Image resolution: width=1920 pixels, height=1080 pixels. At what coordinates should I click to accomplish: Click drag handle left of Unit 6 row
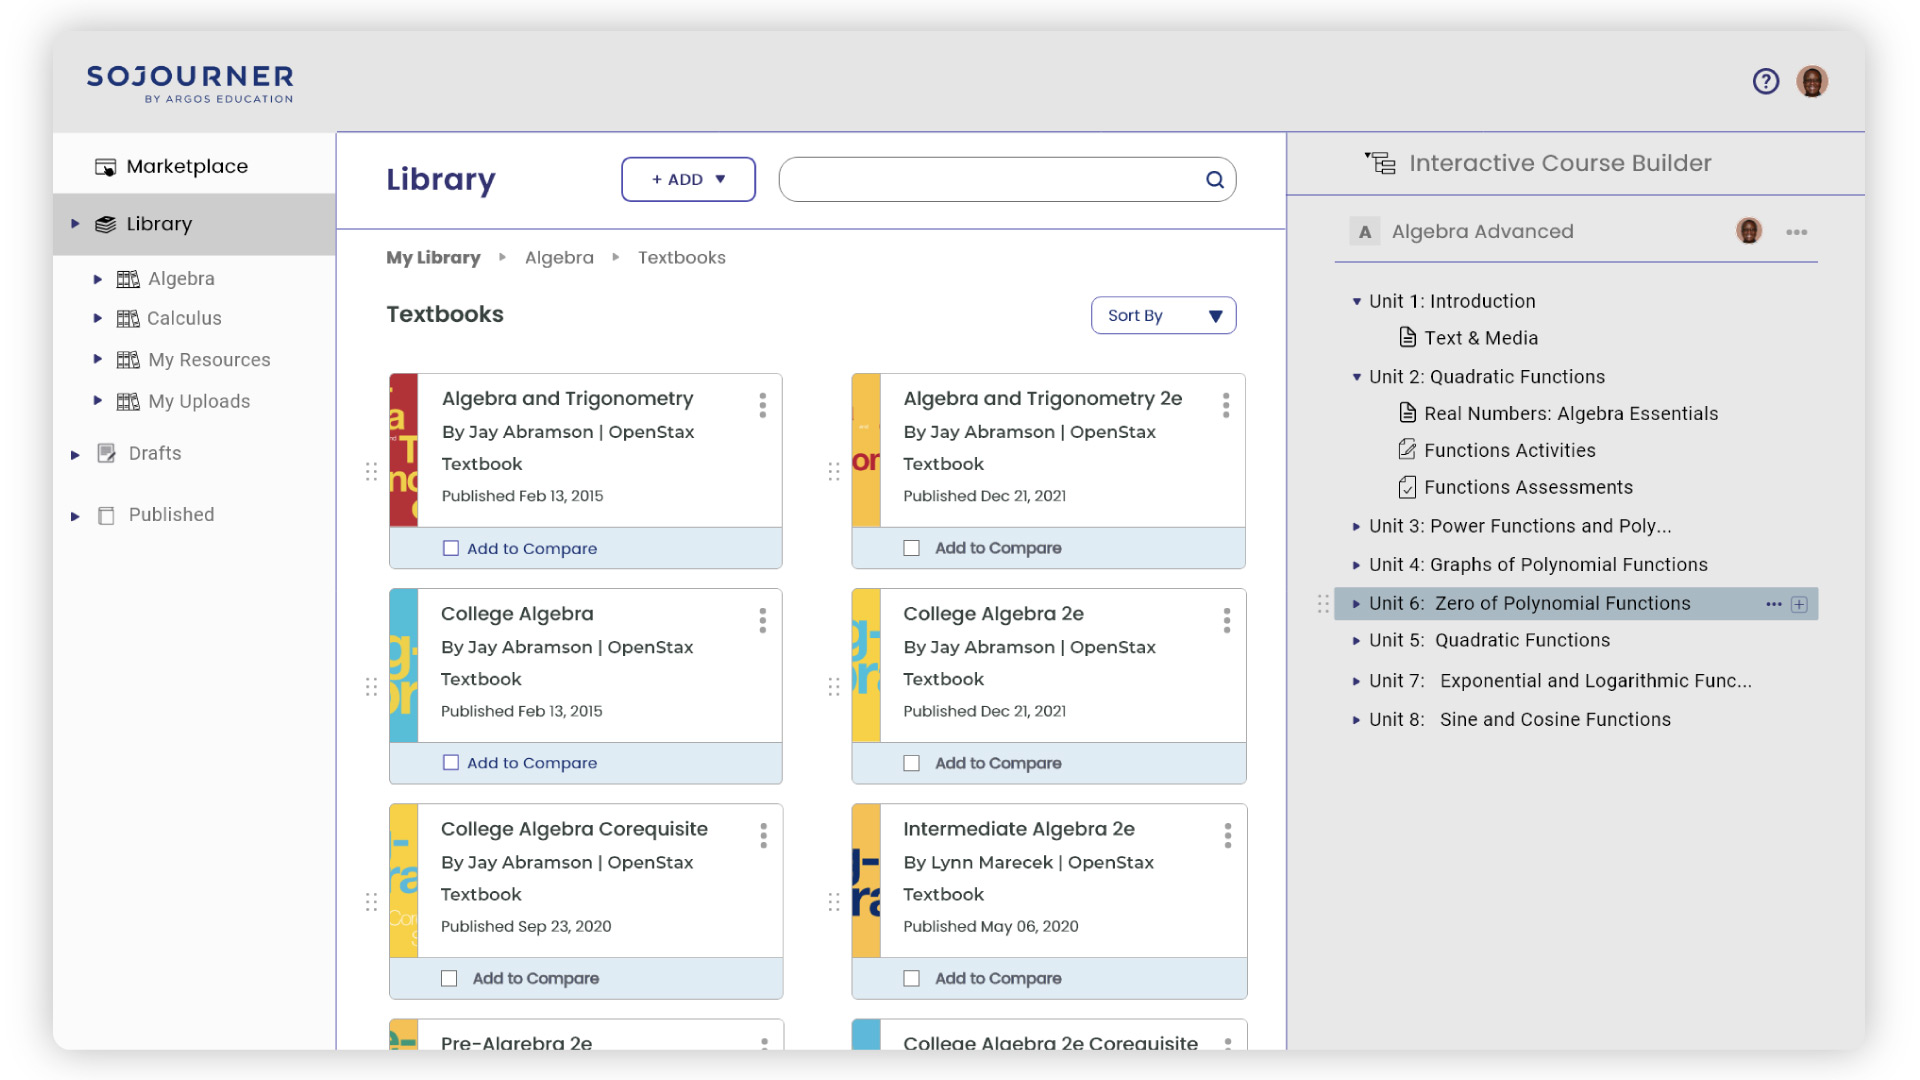click(x=1323, y=604)
